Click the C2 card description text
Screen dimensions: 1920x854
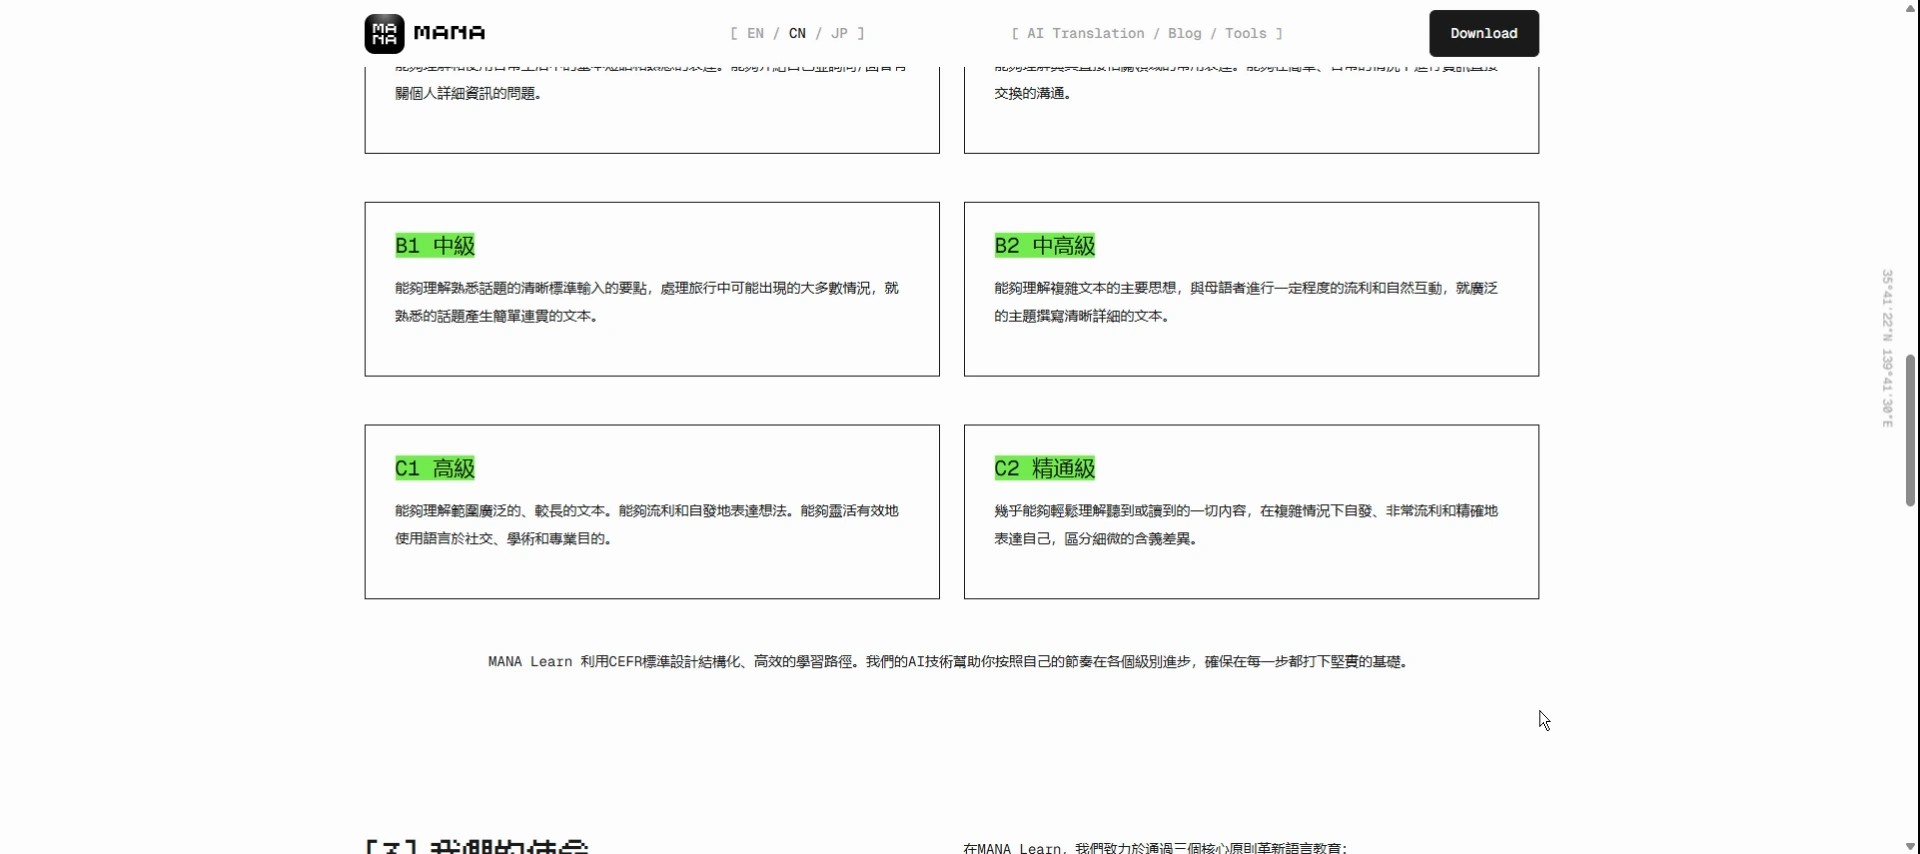coord(1246,524)
